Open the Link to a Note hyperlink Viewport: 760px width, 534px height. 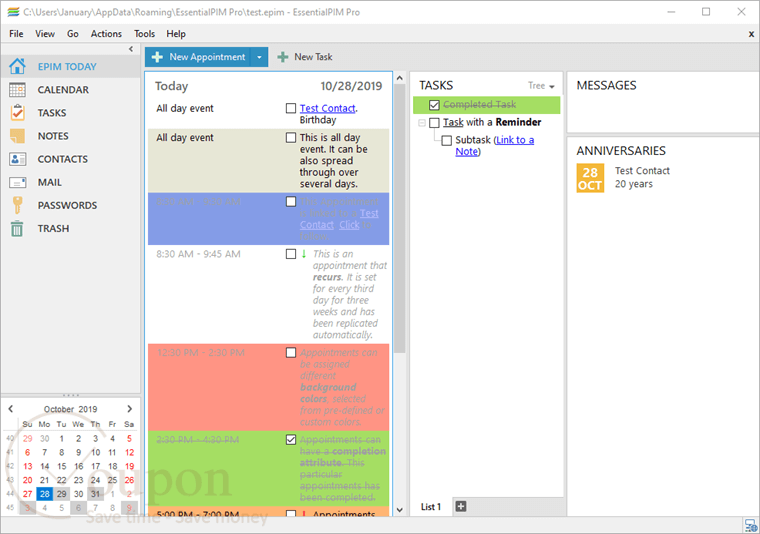tap(495, 146)
